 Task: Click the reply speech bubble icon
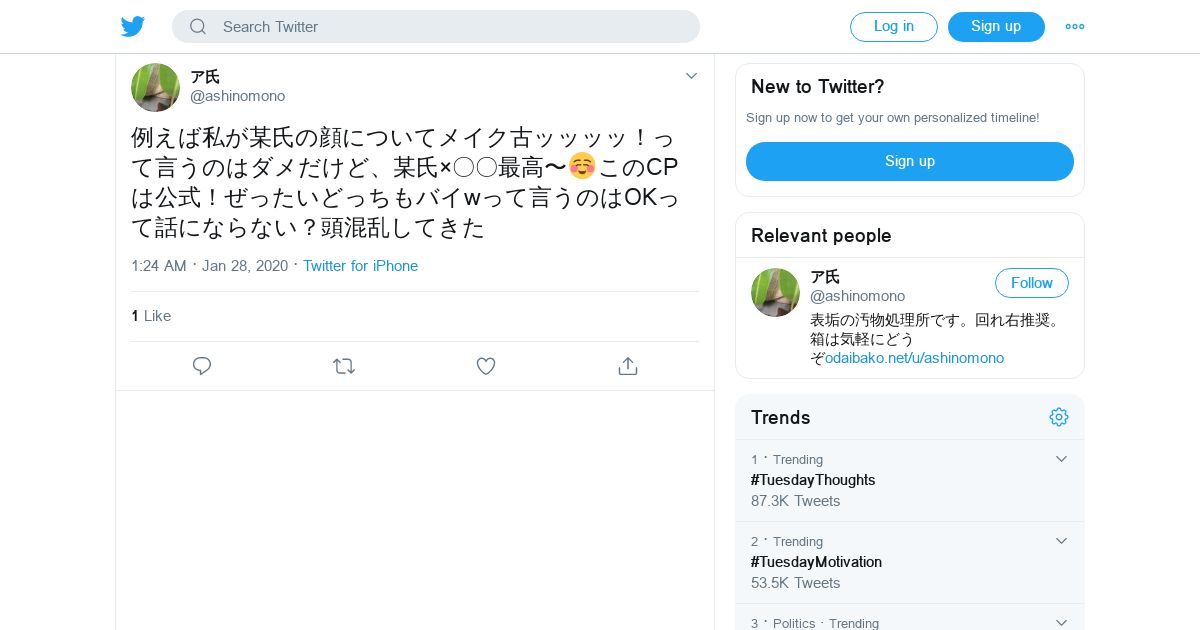202,366
